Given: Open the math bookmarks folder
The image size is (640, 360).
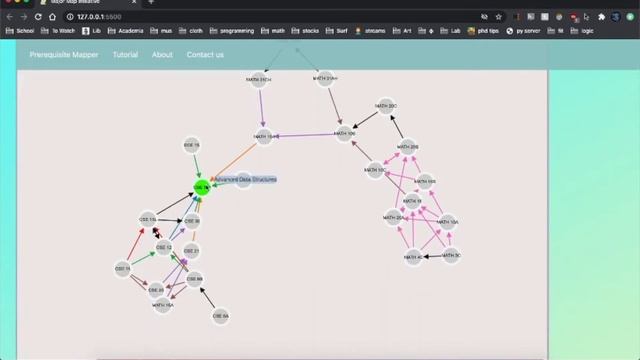Looking at the screenshot, I should click(273, 31).
